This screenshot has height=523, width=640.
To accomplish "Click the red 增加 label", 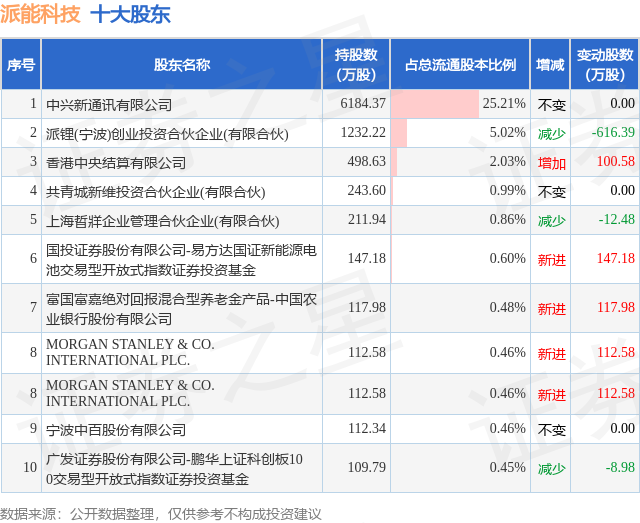I will [x=551, y=163].
